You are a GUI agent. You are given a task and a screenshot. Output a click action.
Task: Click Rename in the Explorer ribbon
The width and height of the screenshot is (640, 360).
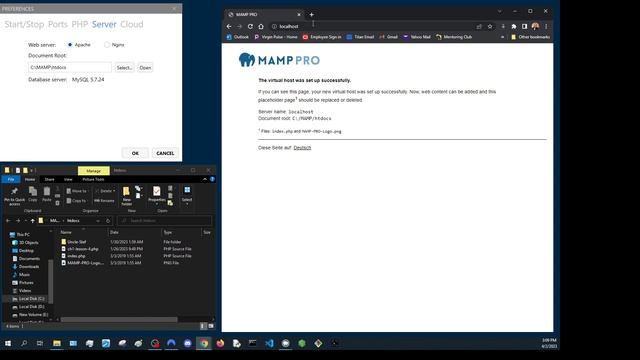pos(104,201)
